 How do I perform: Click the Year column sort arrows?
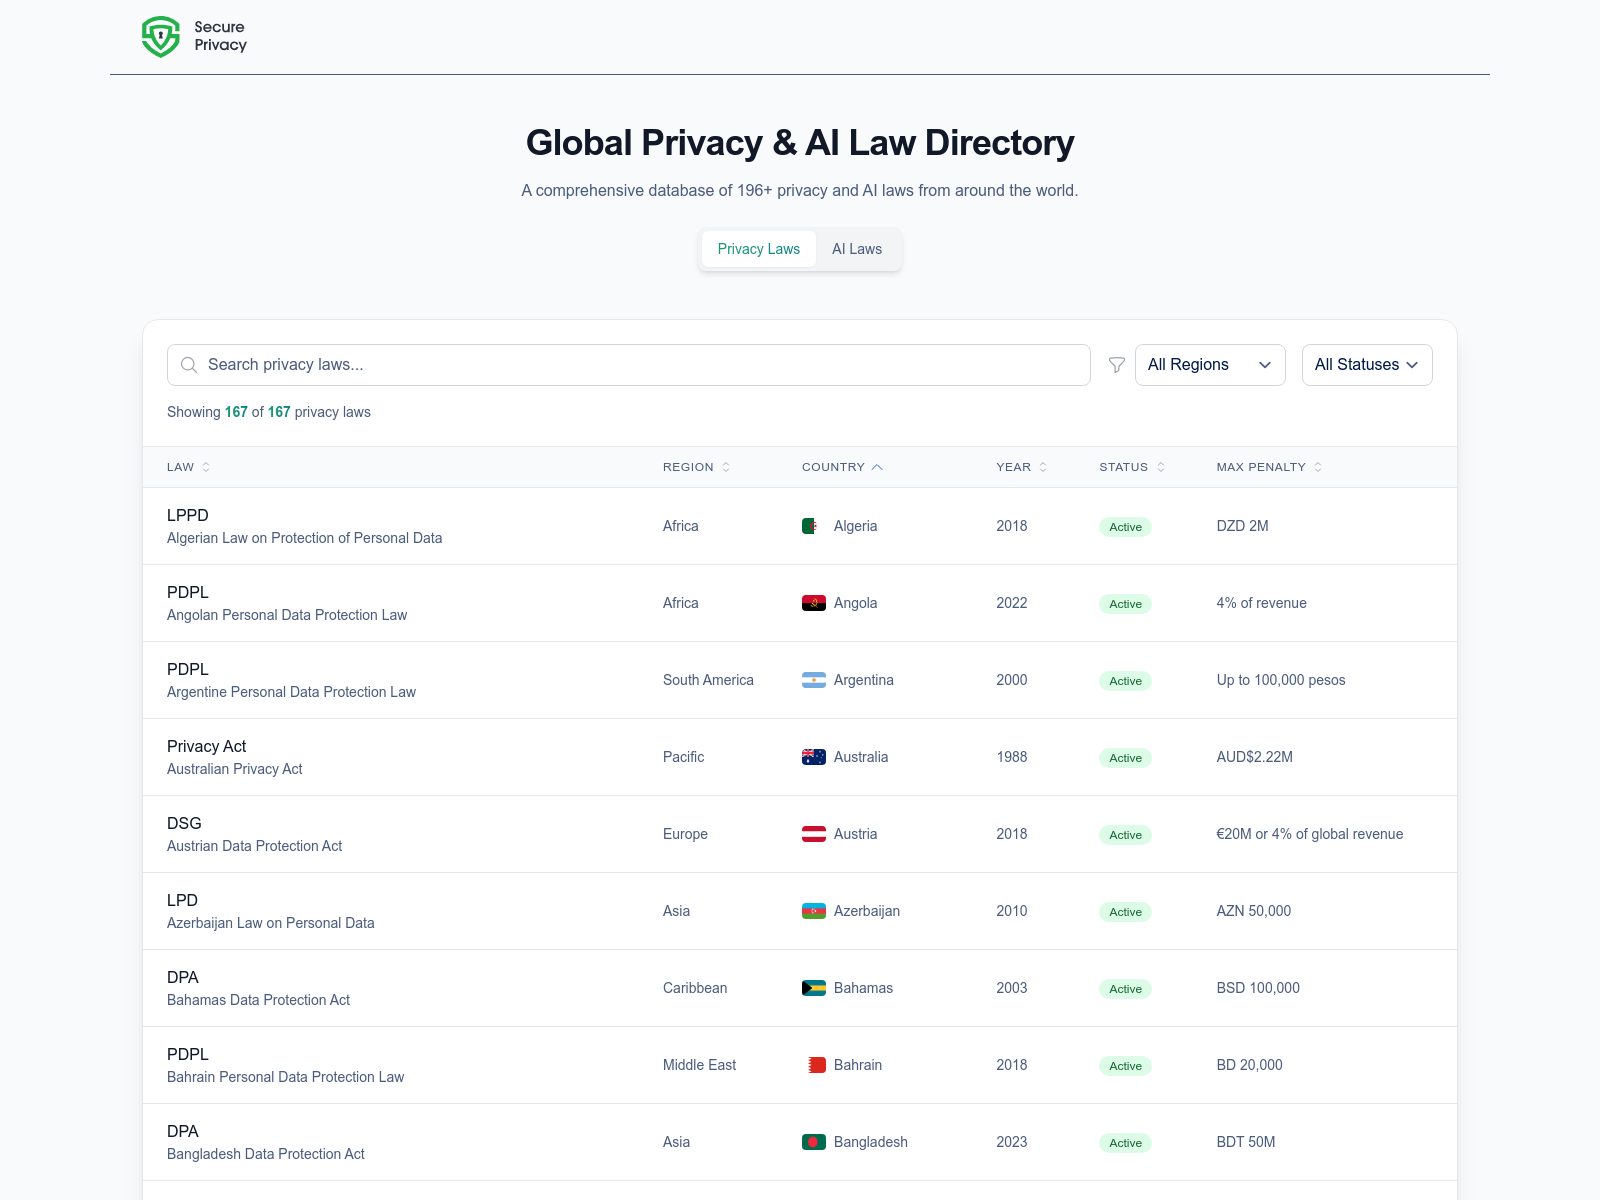pyautogui.click(x=1043, y=466)
